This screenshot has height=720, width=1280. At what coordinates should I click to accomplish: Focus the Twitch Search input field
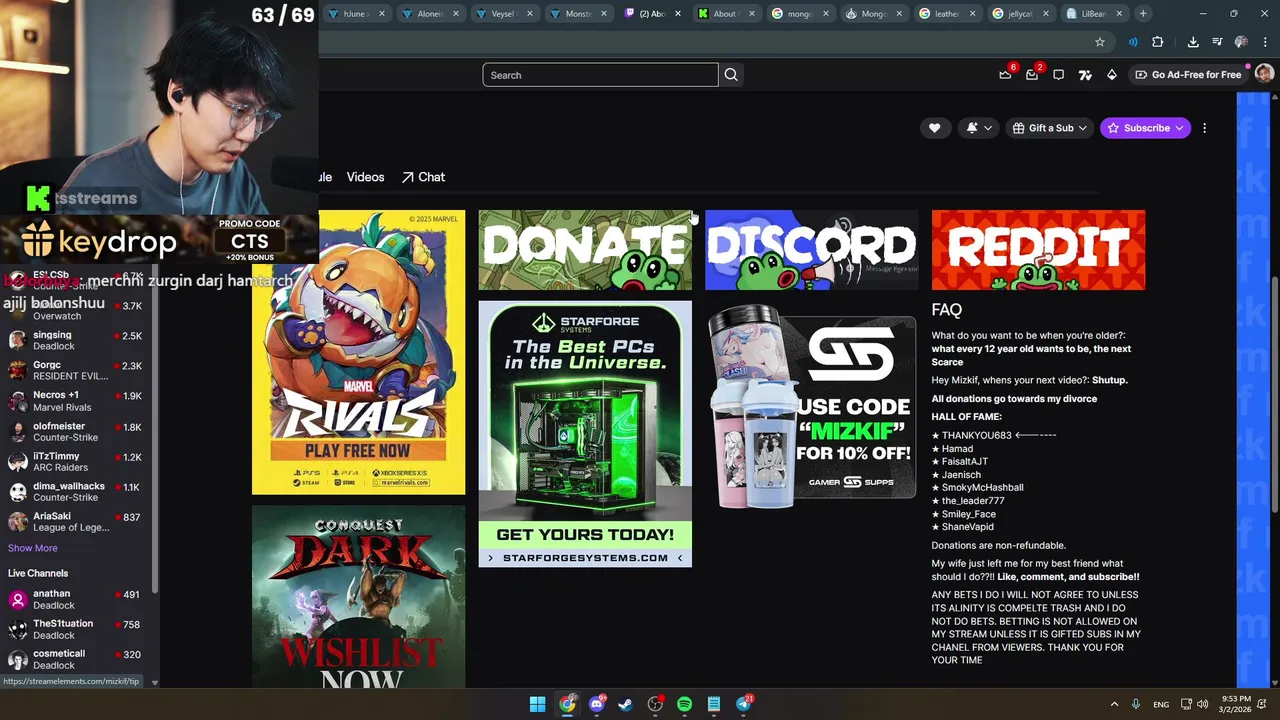[600, 75]
